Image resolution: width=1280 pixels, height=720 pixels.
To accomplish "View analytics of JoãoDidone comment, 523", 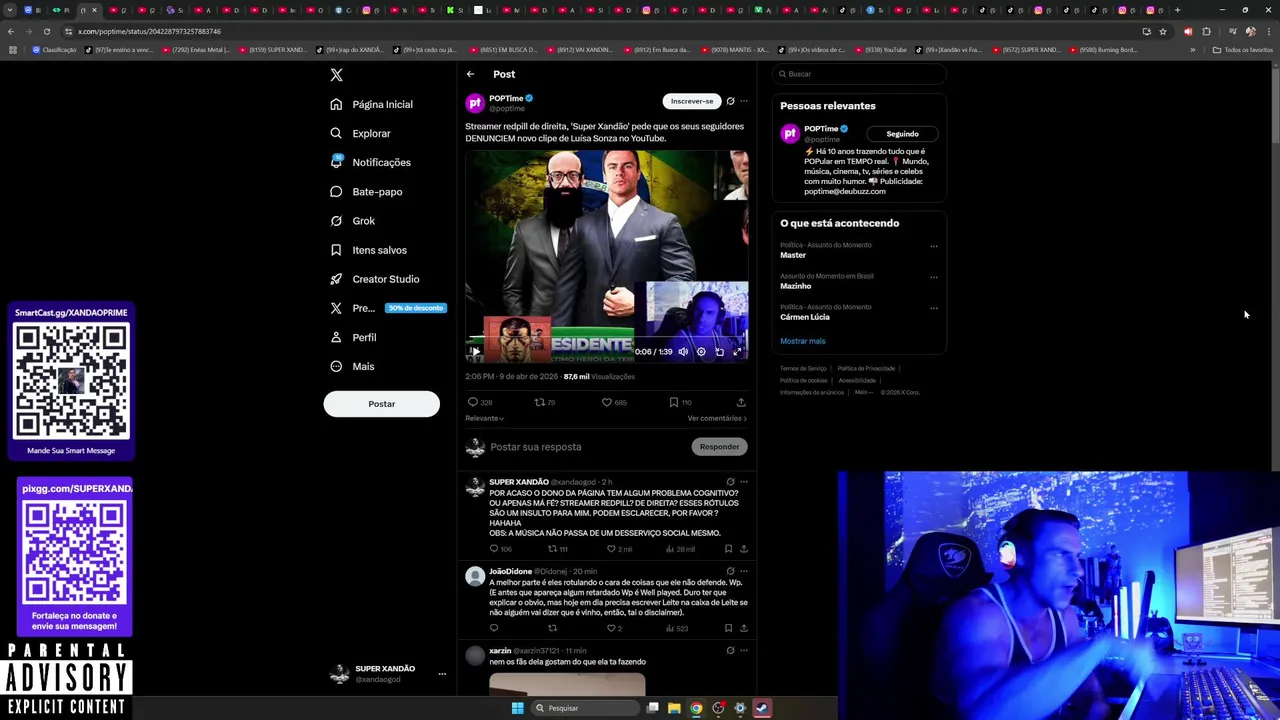I will (677, 628).
